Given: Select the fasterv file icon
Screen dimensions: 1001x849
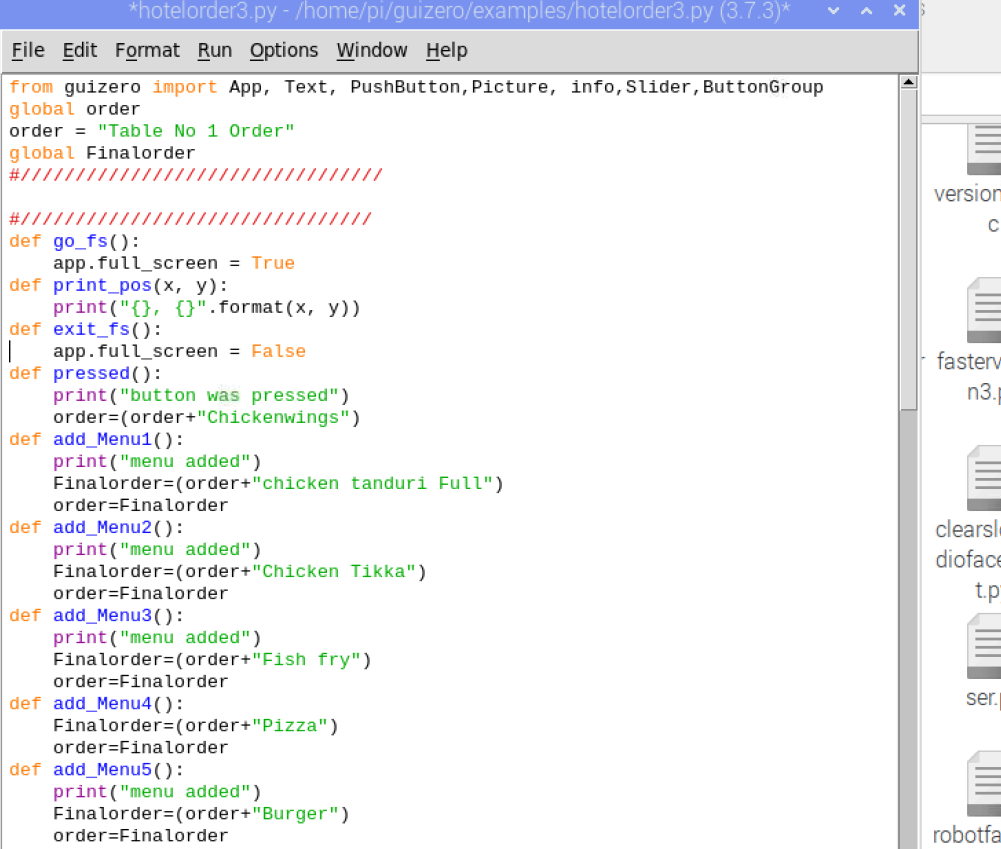Looking at the screenshot, I should pyautogui.click(x=983, y=312).
